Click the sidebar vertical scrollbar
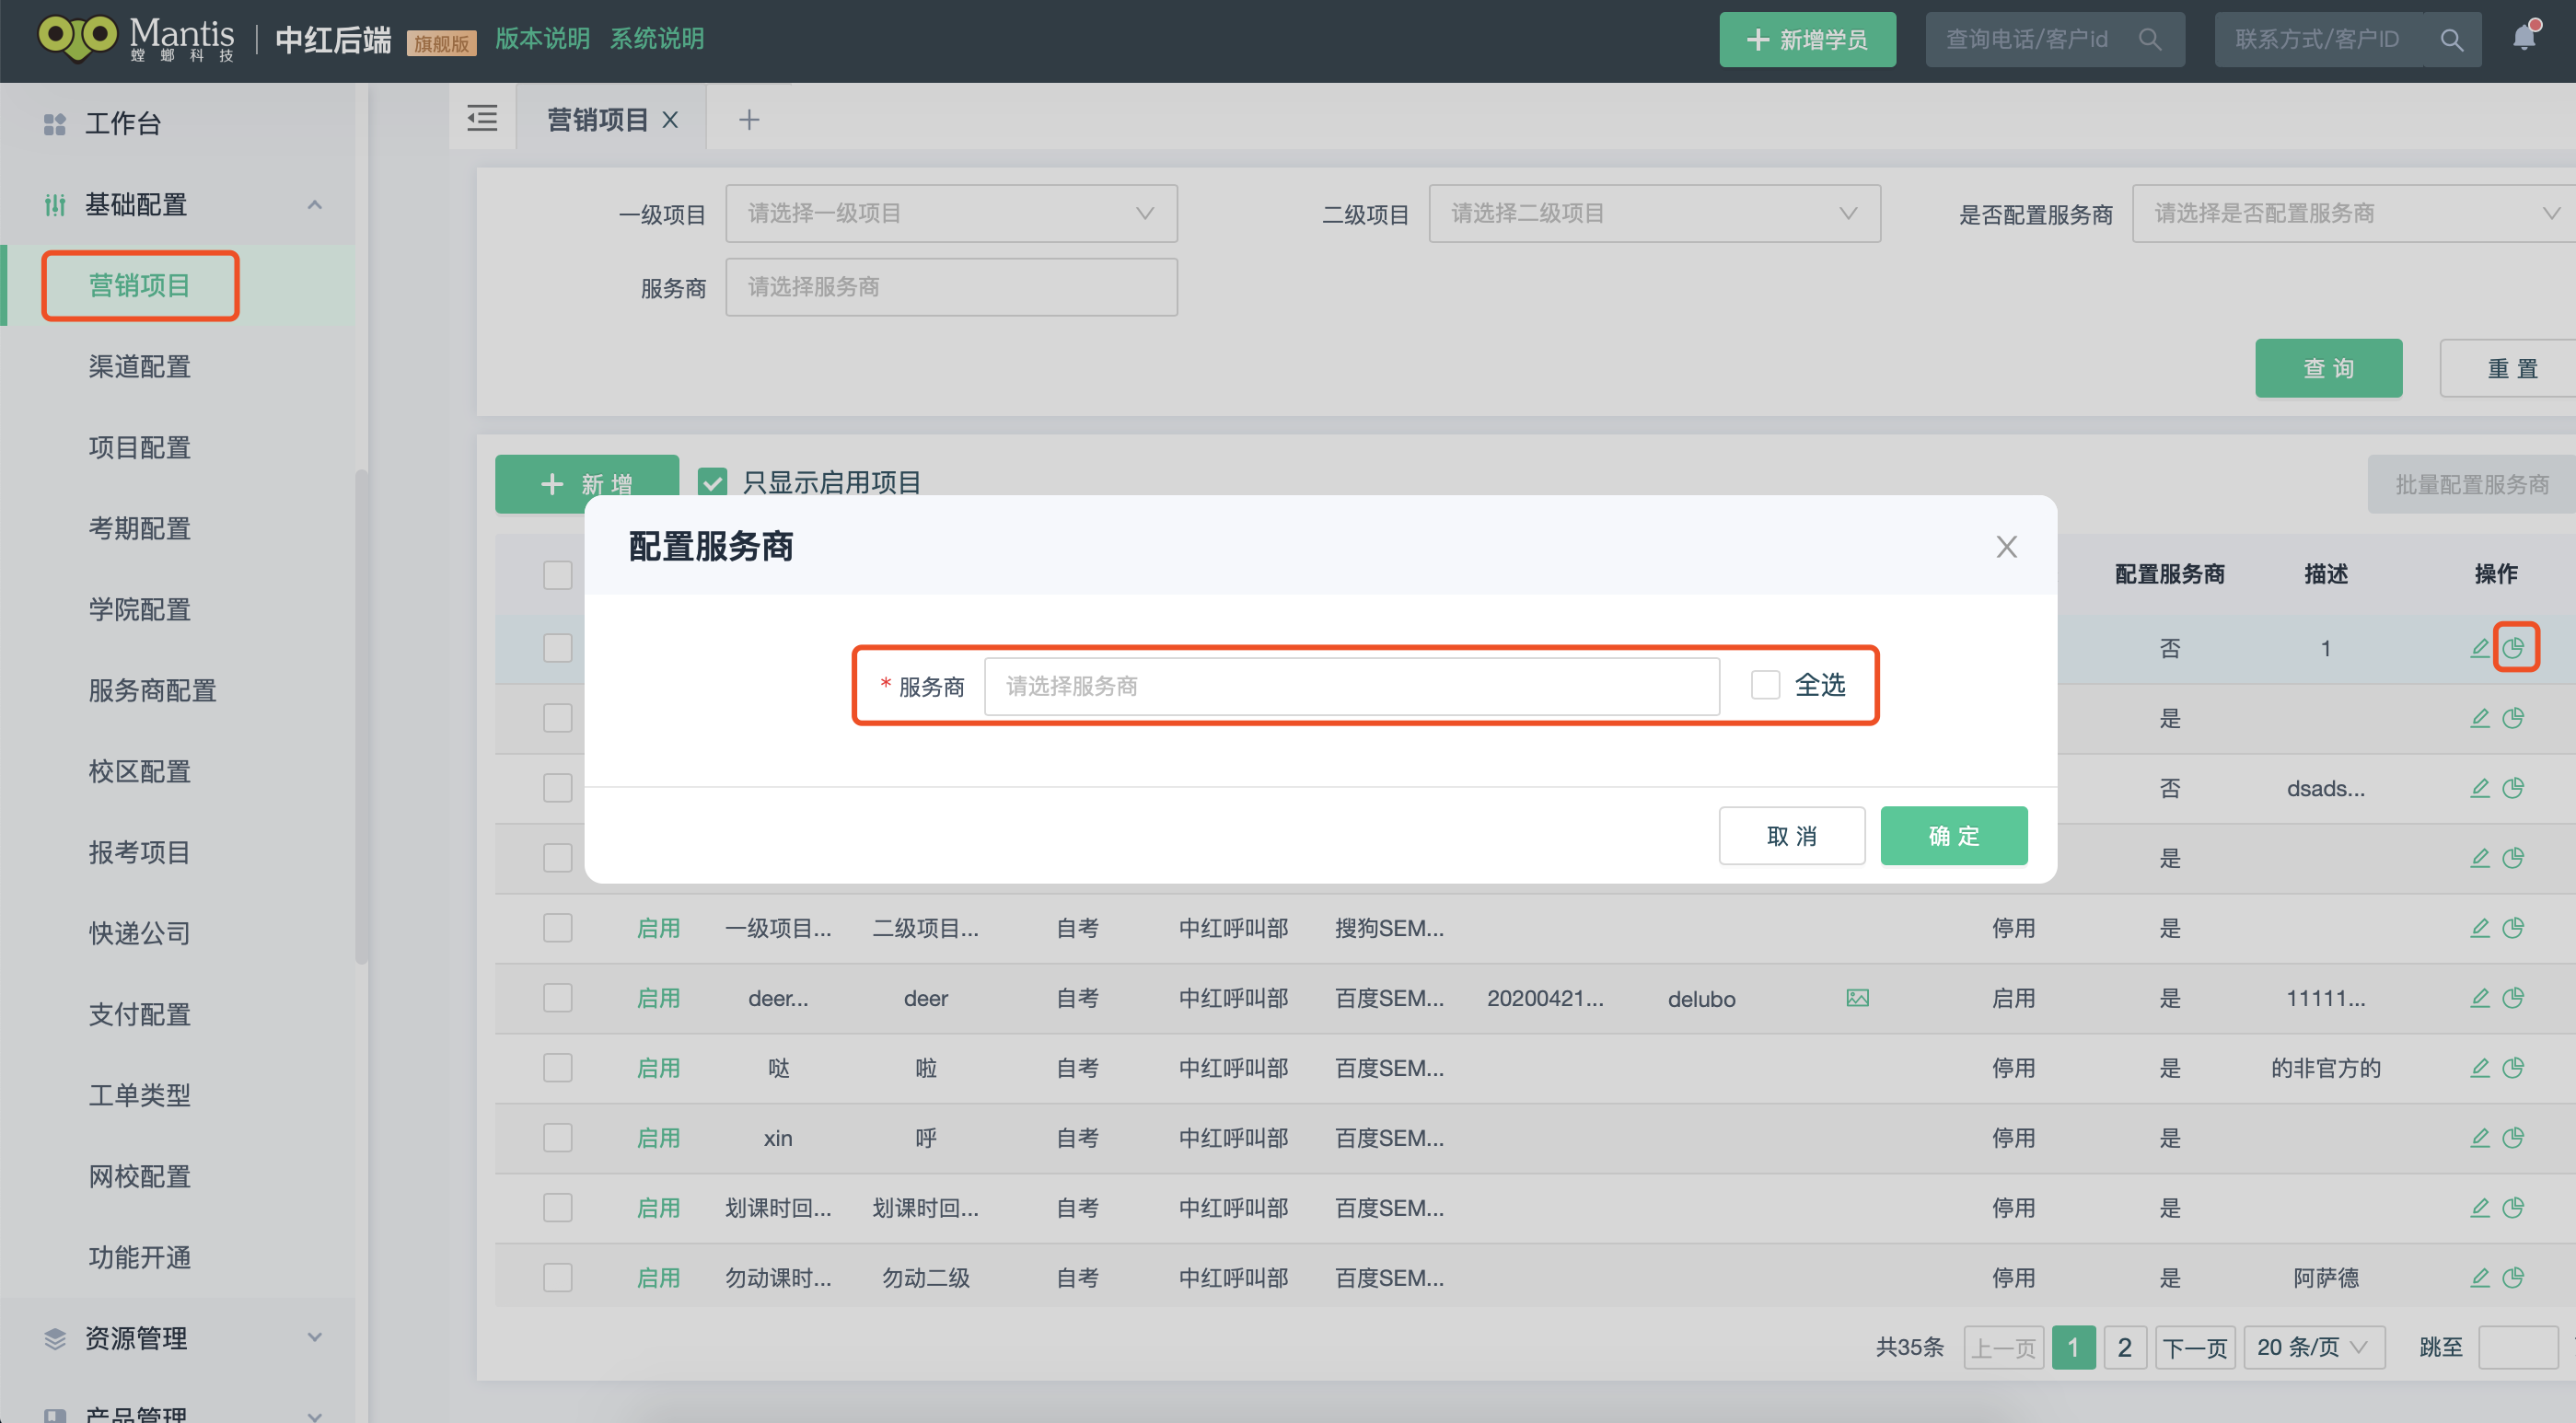Screen dimensions: 2576x1423 pyautogui.click(x=361, y=717)
